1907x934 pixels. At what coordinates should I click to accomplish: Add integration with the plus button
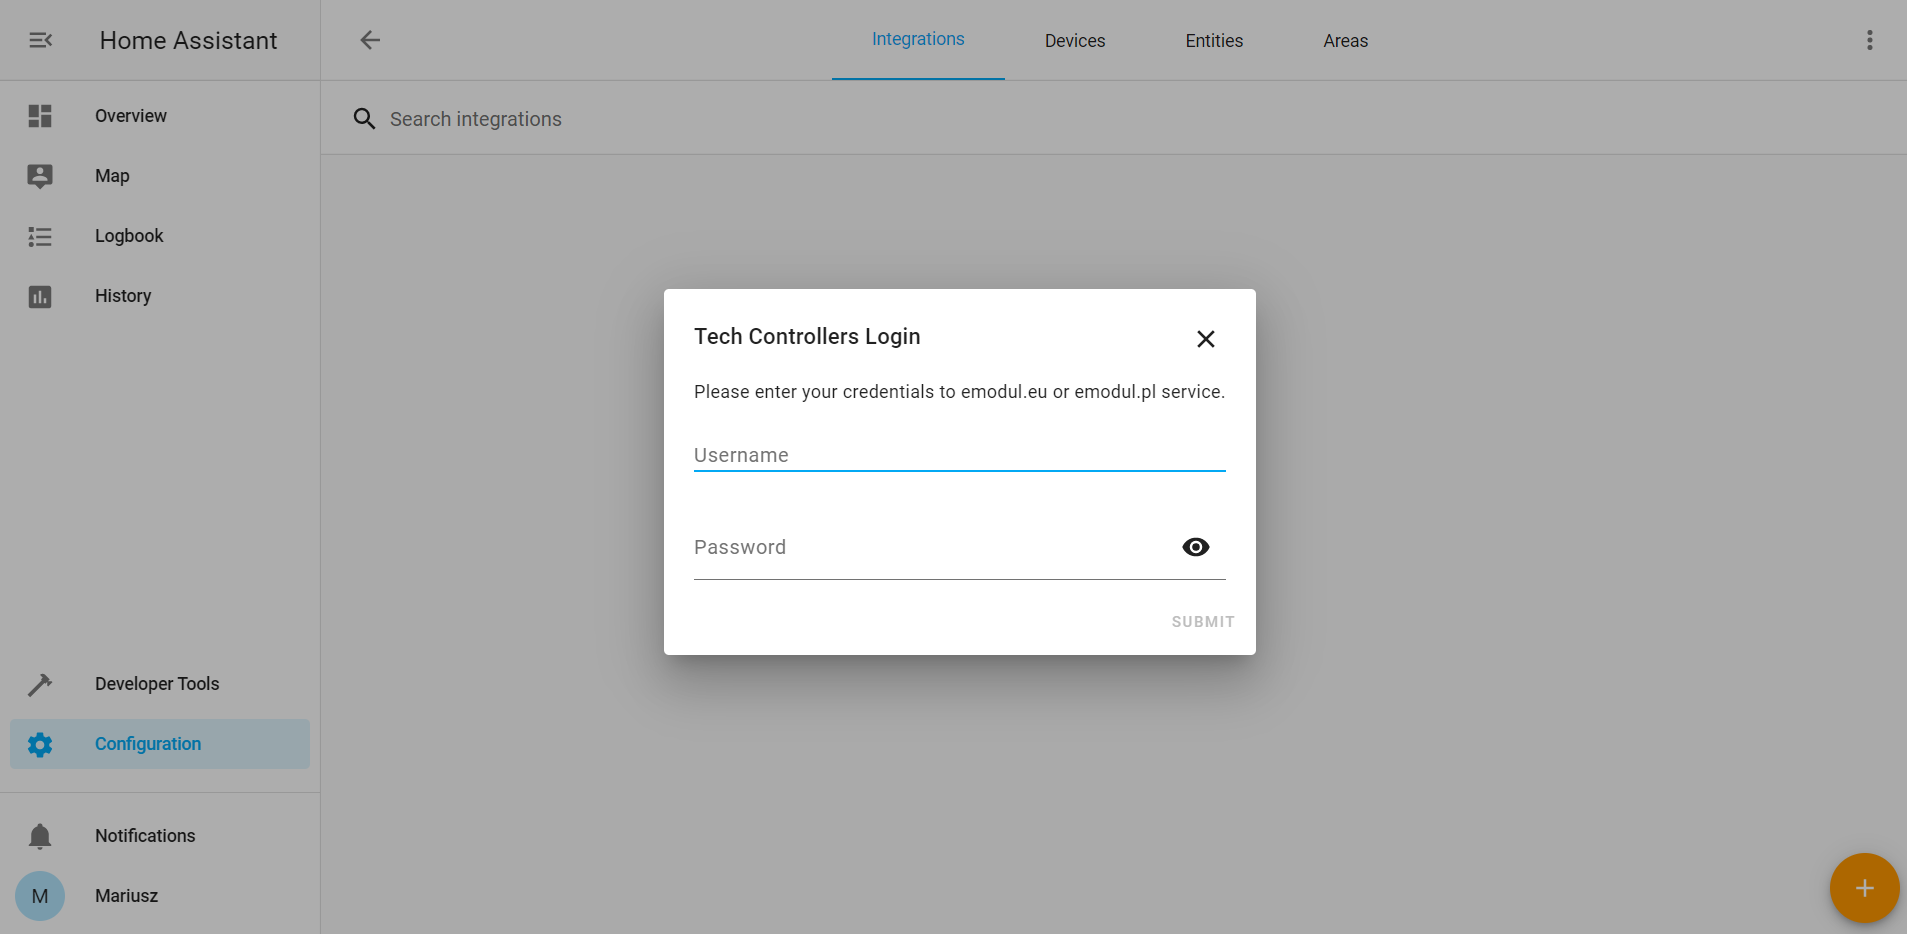[1864, 888]
